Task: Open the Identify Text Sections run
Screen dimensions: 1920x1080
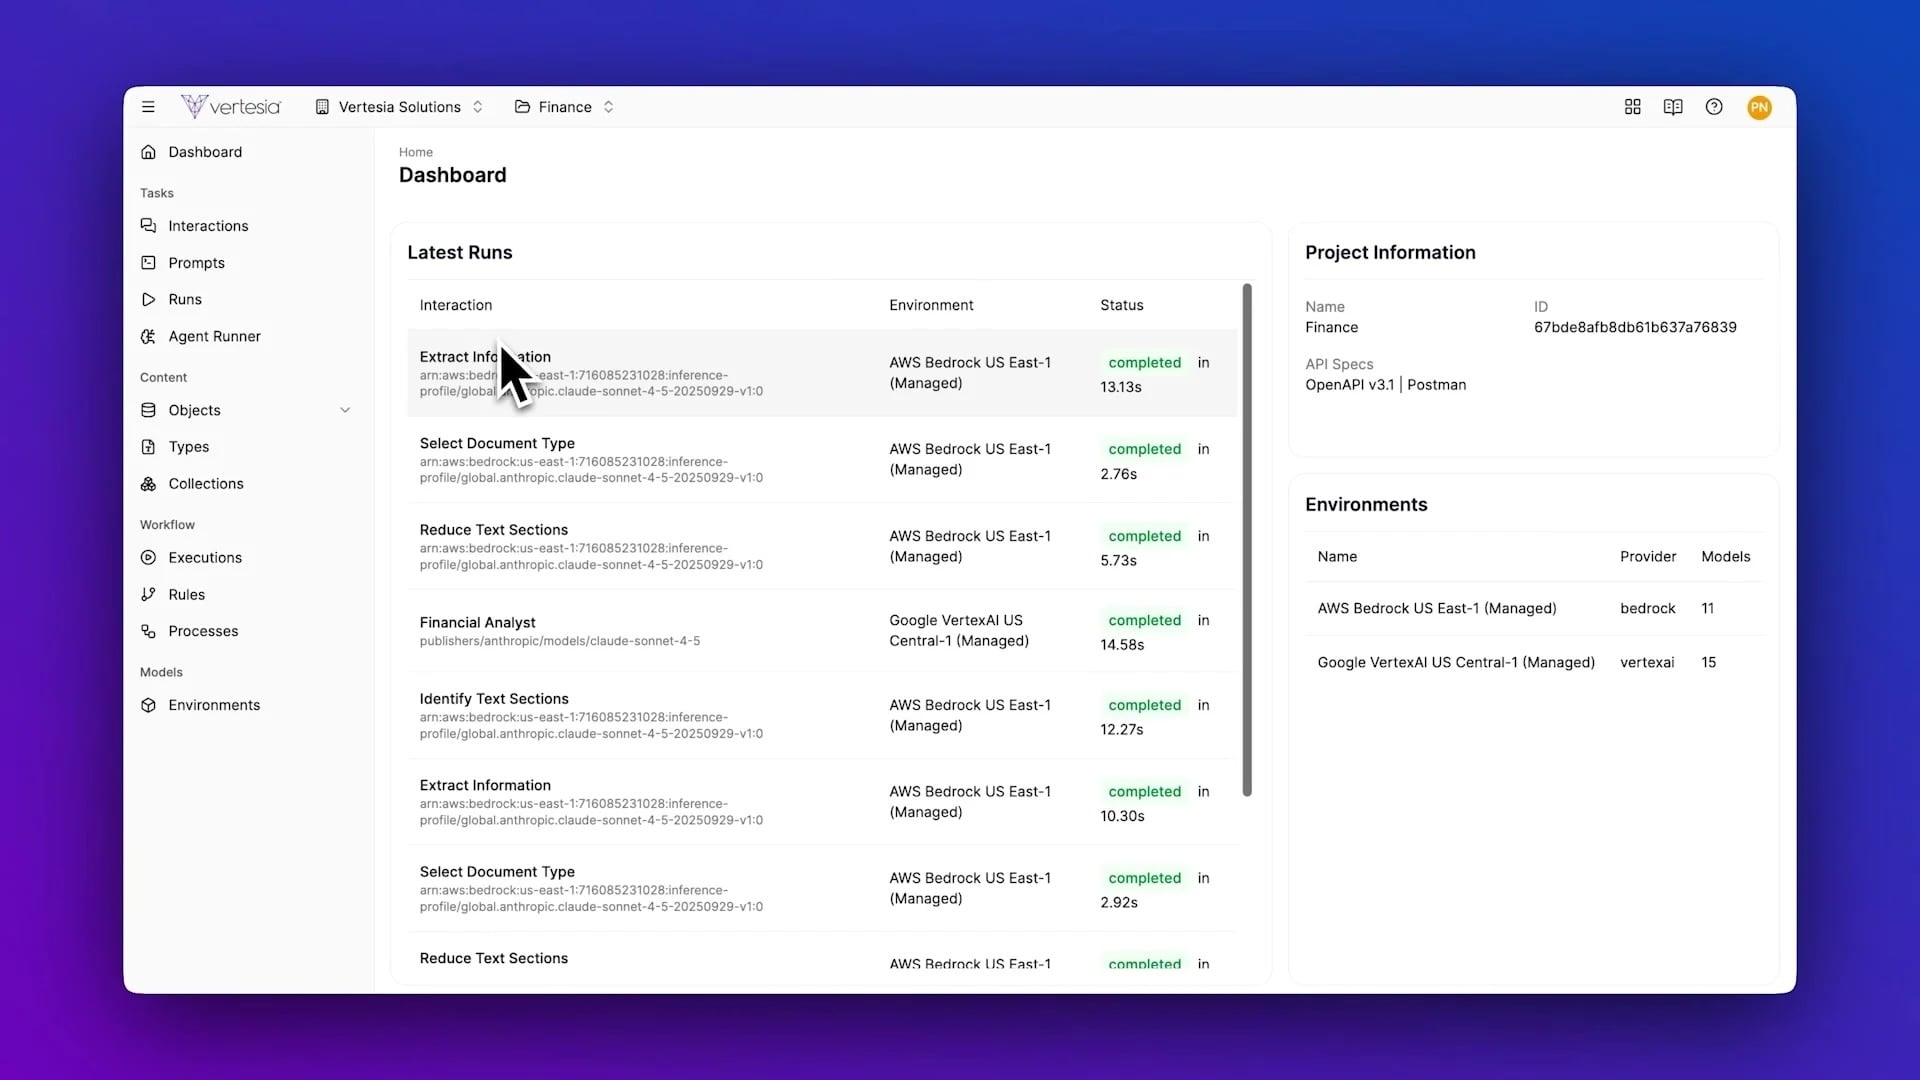Action: (822, 716)
